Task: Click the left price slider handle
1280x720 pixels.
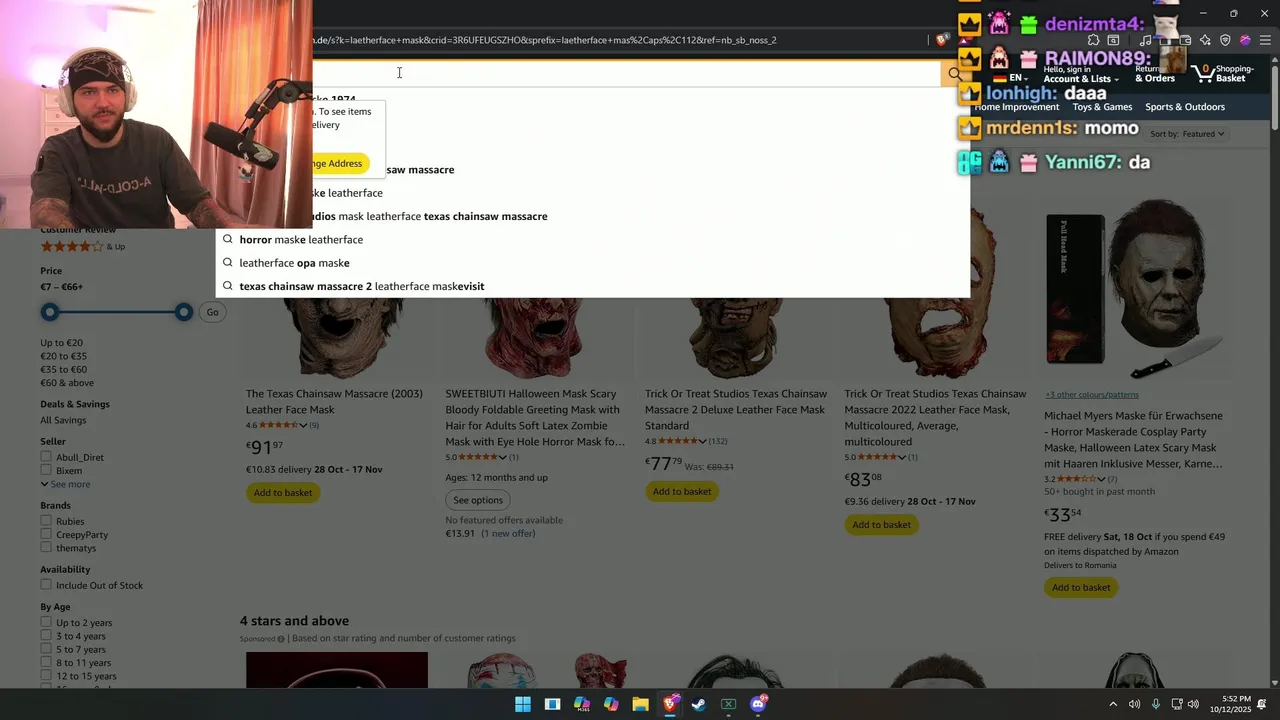Action: [x=50, y=312]
